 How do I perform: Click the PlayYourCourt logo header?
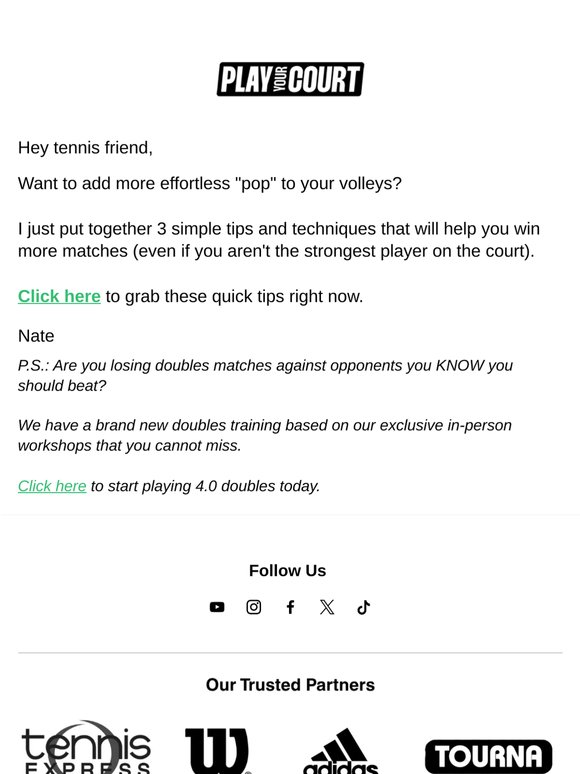pyautogui.click(x=290, y=79)
